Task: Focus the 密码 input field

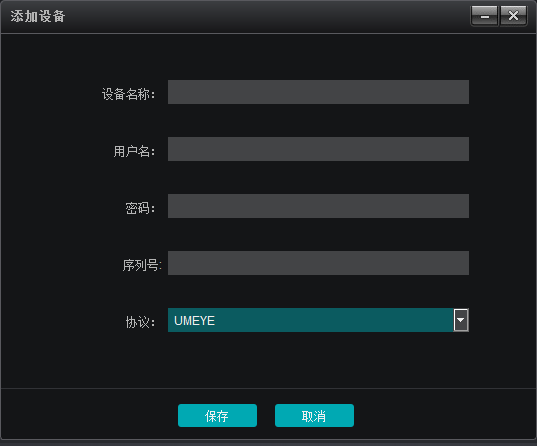Action: click(x=318, y=206)
